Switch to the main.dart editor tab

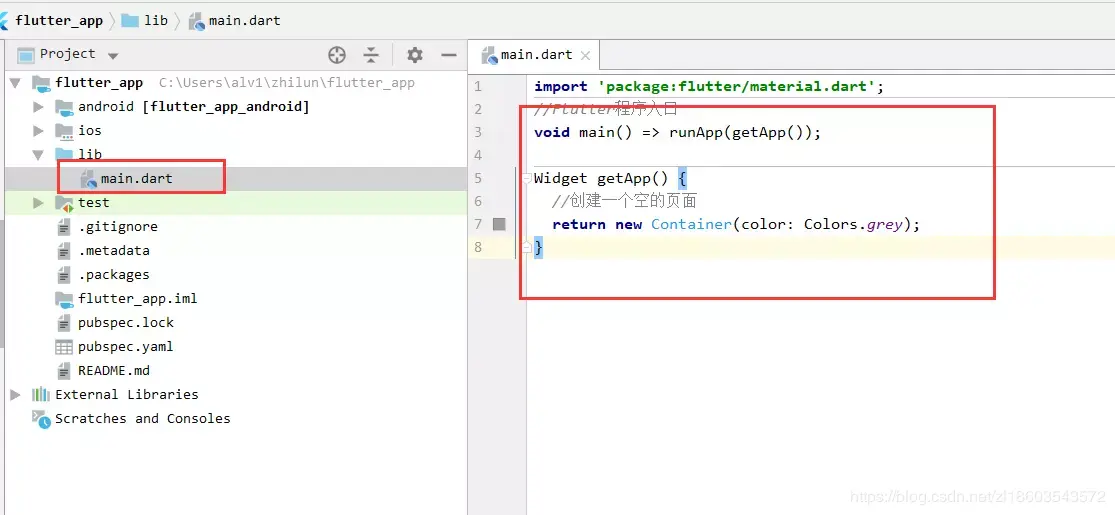536,55
